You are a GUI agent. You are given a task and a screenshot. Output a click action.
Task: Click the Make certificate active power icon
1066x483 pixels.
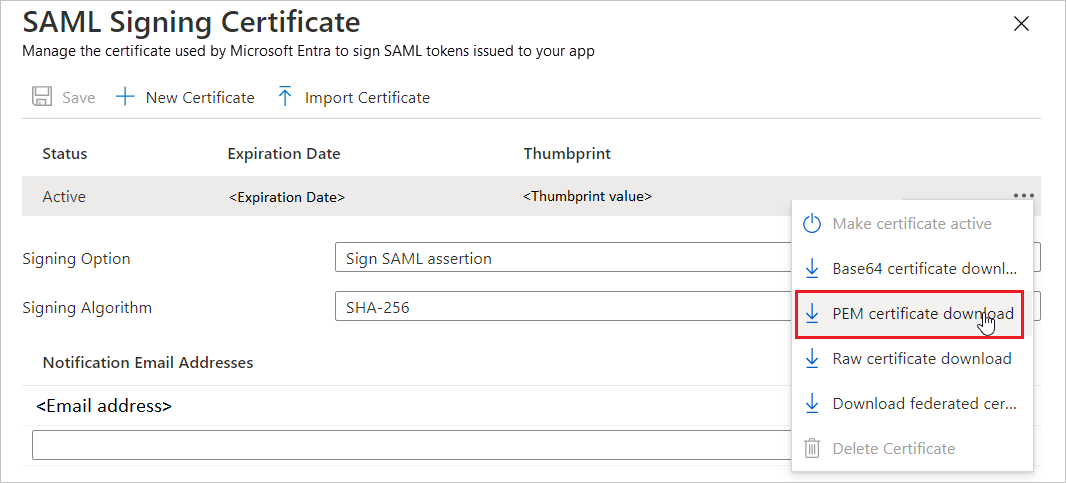click(812, 224)
